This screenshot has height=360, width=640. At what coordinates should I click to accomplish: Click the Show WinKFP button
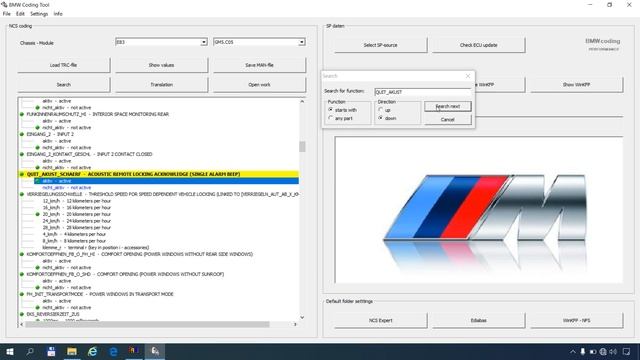tap(576, 84)
